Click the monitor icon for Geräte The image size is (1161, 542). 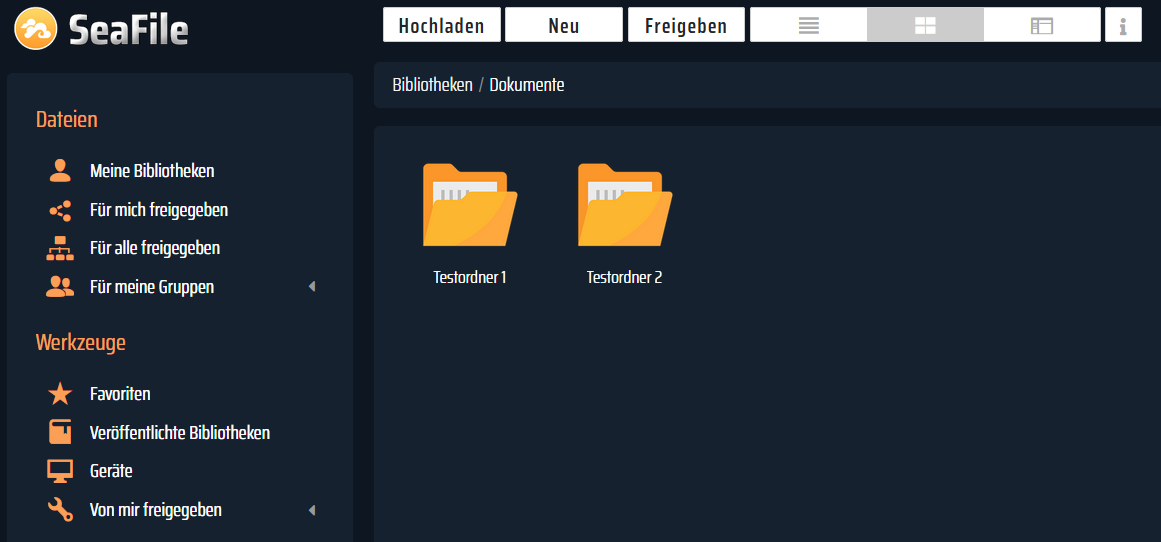pyautogui.click(x=60, y=471)
